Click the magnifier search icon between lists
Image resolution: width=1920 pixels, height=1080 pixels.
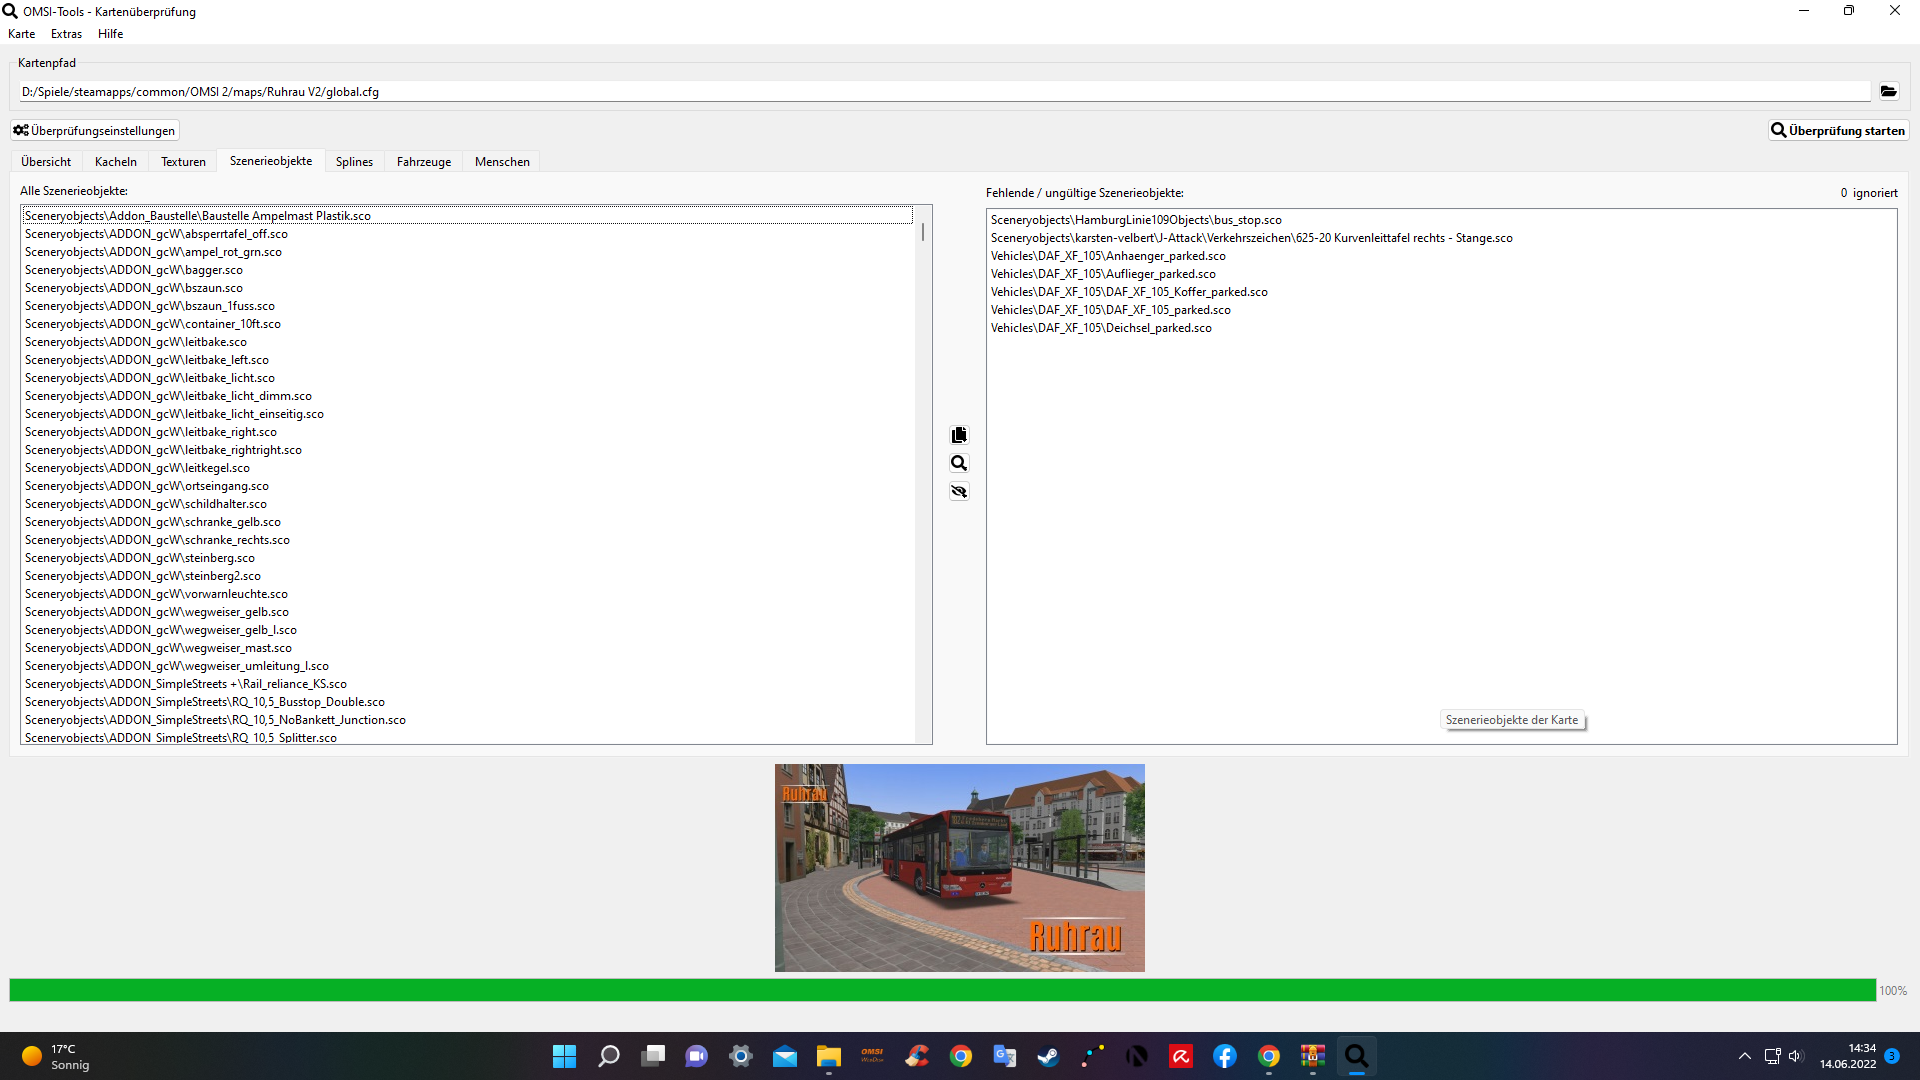pos(959,463)
